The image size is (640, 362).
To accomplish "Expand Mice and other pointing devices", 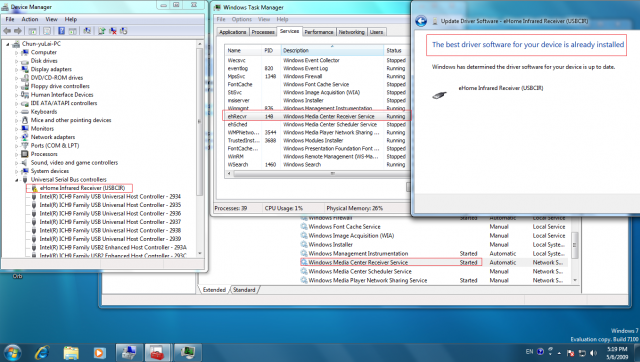I will [17, 120].
